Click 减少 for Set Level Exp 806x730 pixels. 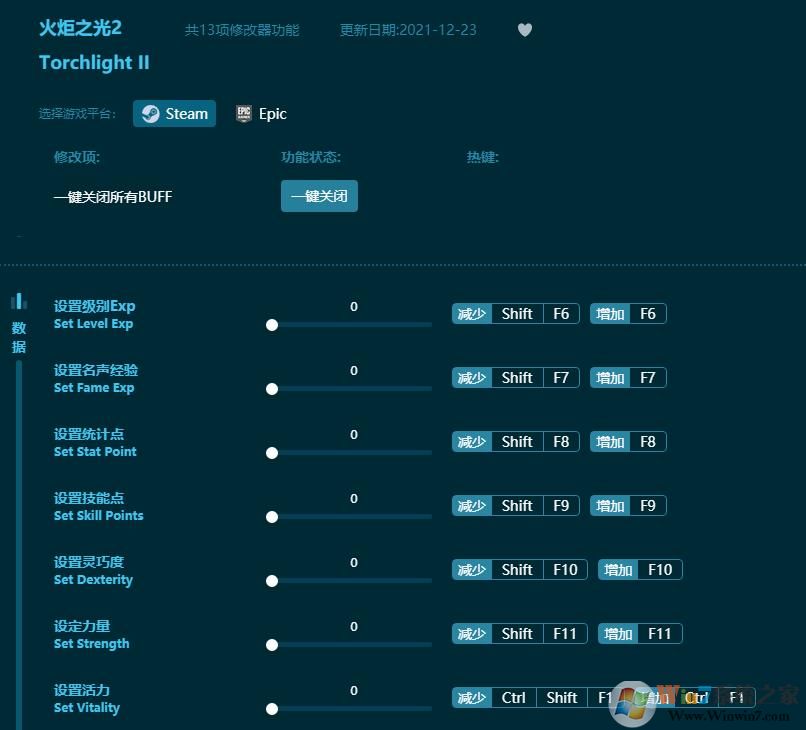coord(471,314)
